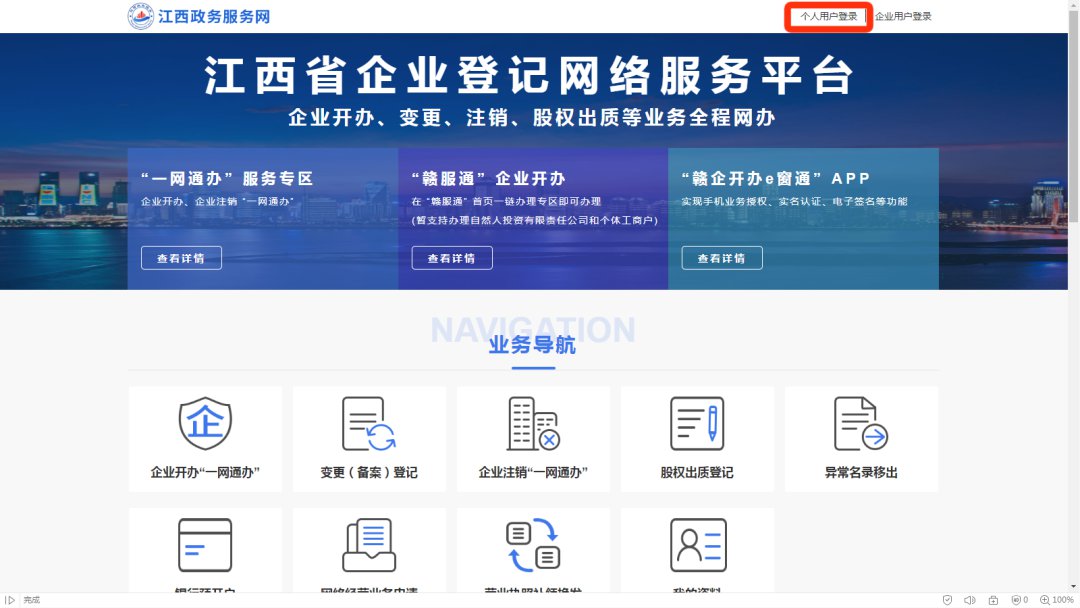Click the shield security icon in status bar

(x=948, y=600)
